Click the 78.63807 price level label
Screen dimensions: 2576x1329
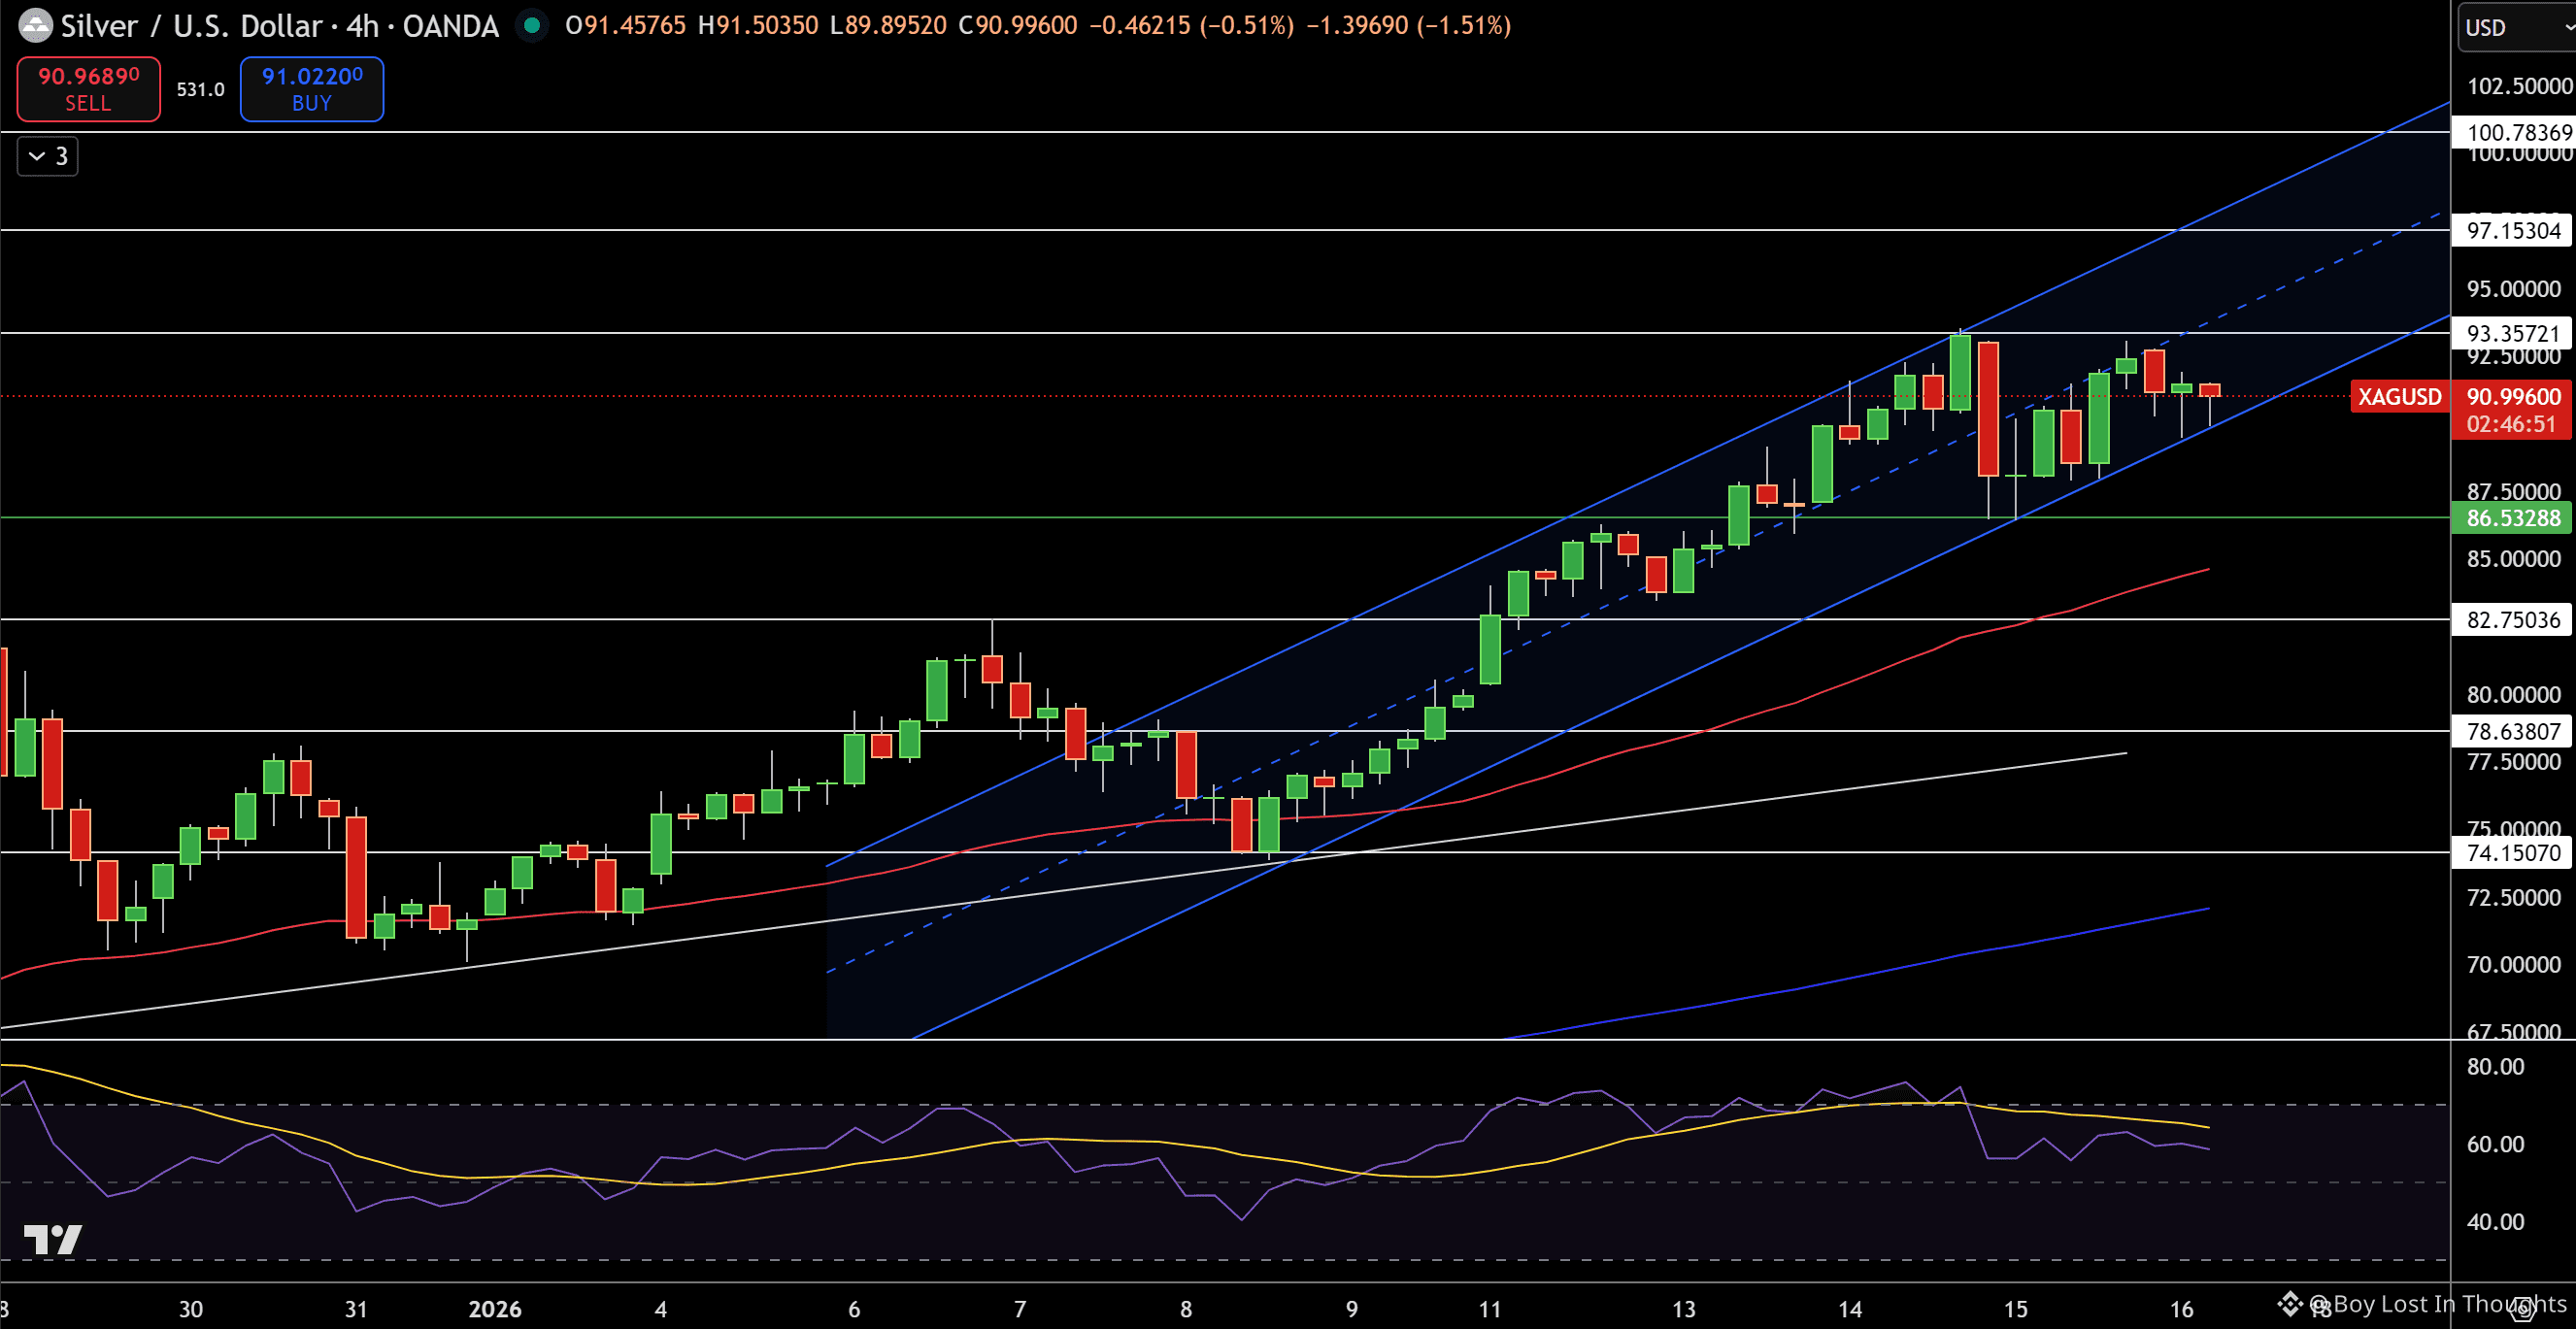coord(2512,731)
